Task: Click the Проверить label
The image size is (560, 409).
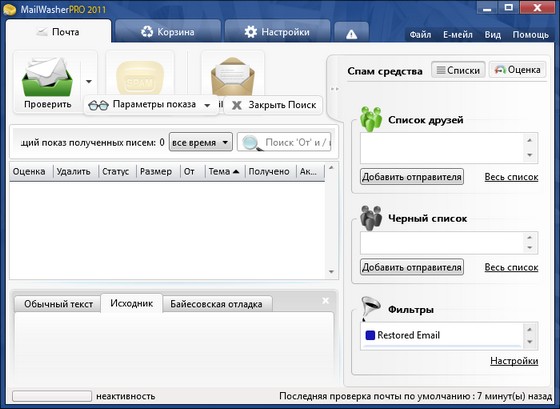Action: coord(48,104)
